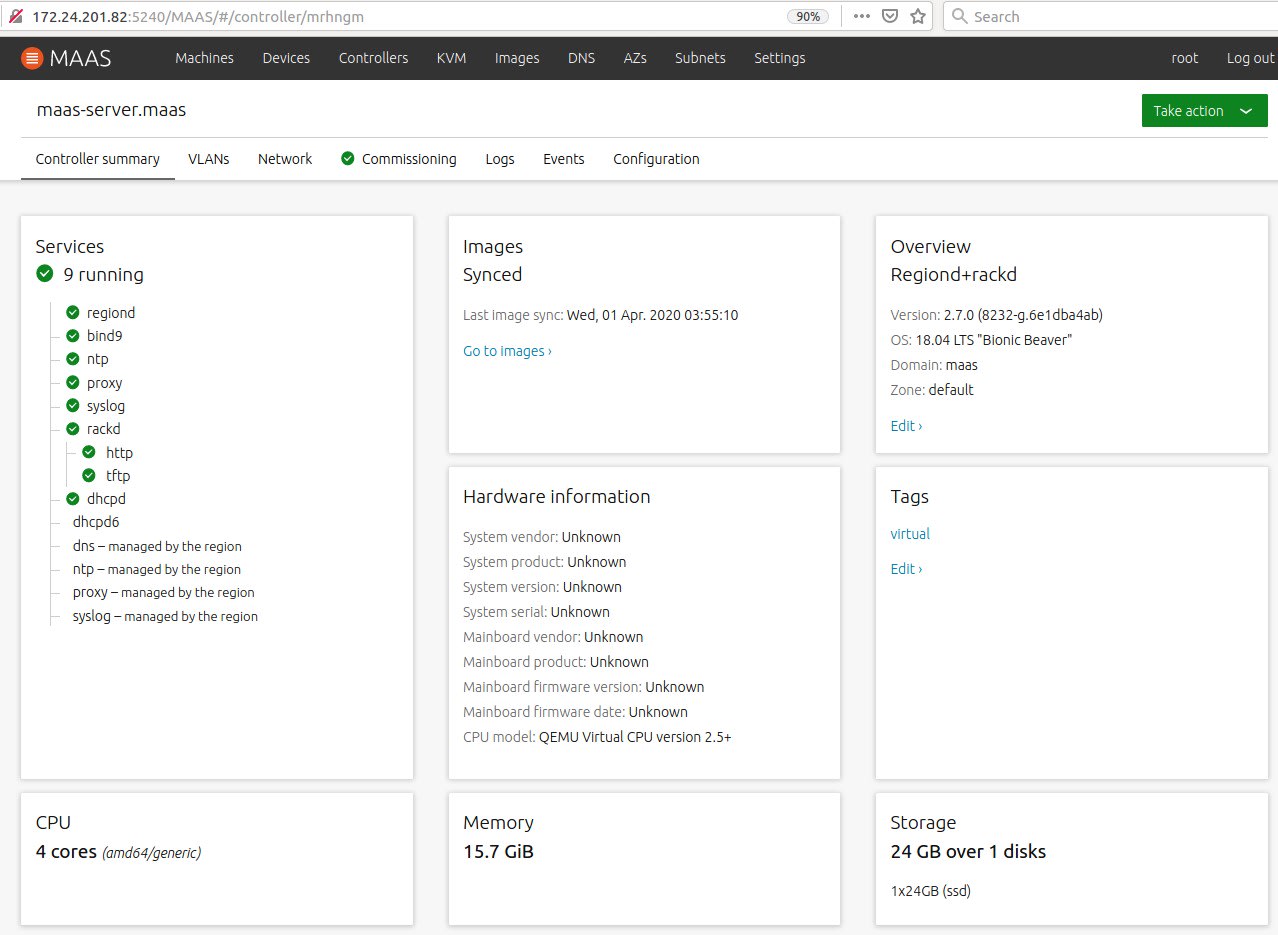Image resolution: width=1278 pixels, height=935 pixels.
Task: Bookmark this page with star icon
Action: click(917, 16)
